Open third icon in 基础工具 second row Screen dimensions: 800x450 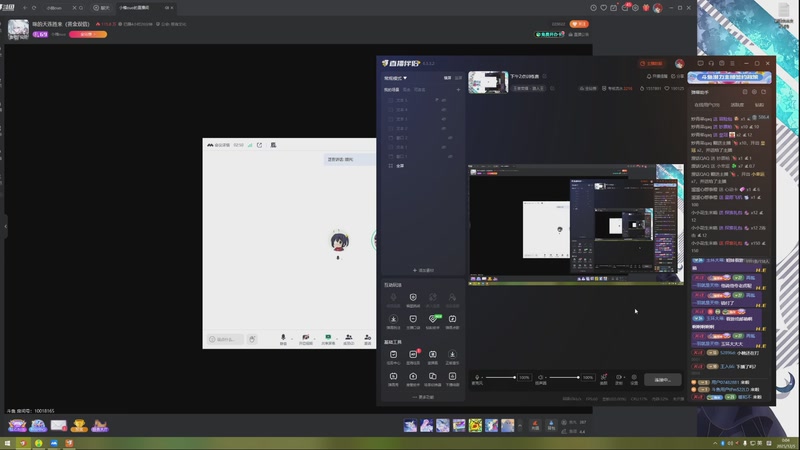pos(433,379)
